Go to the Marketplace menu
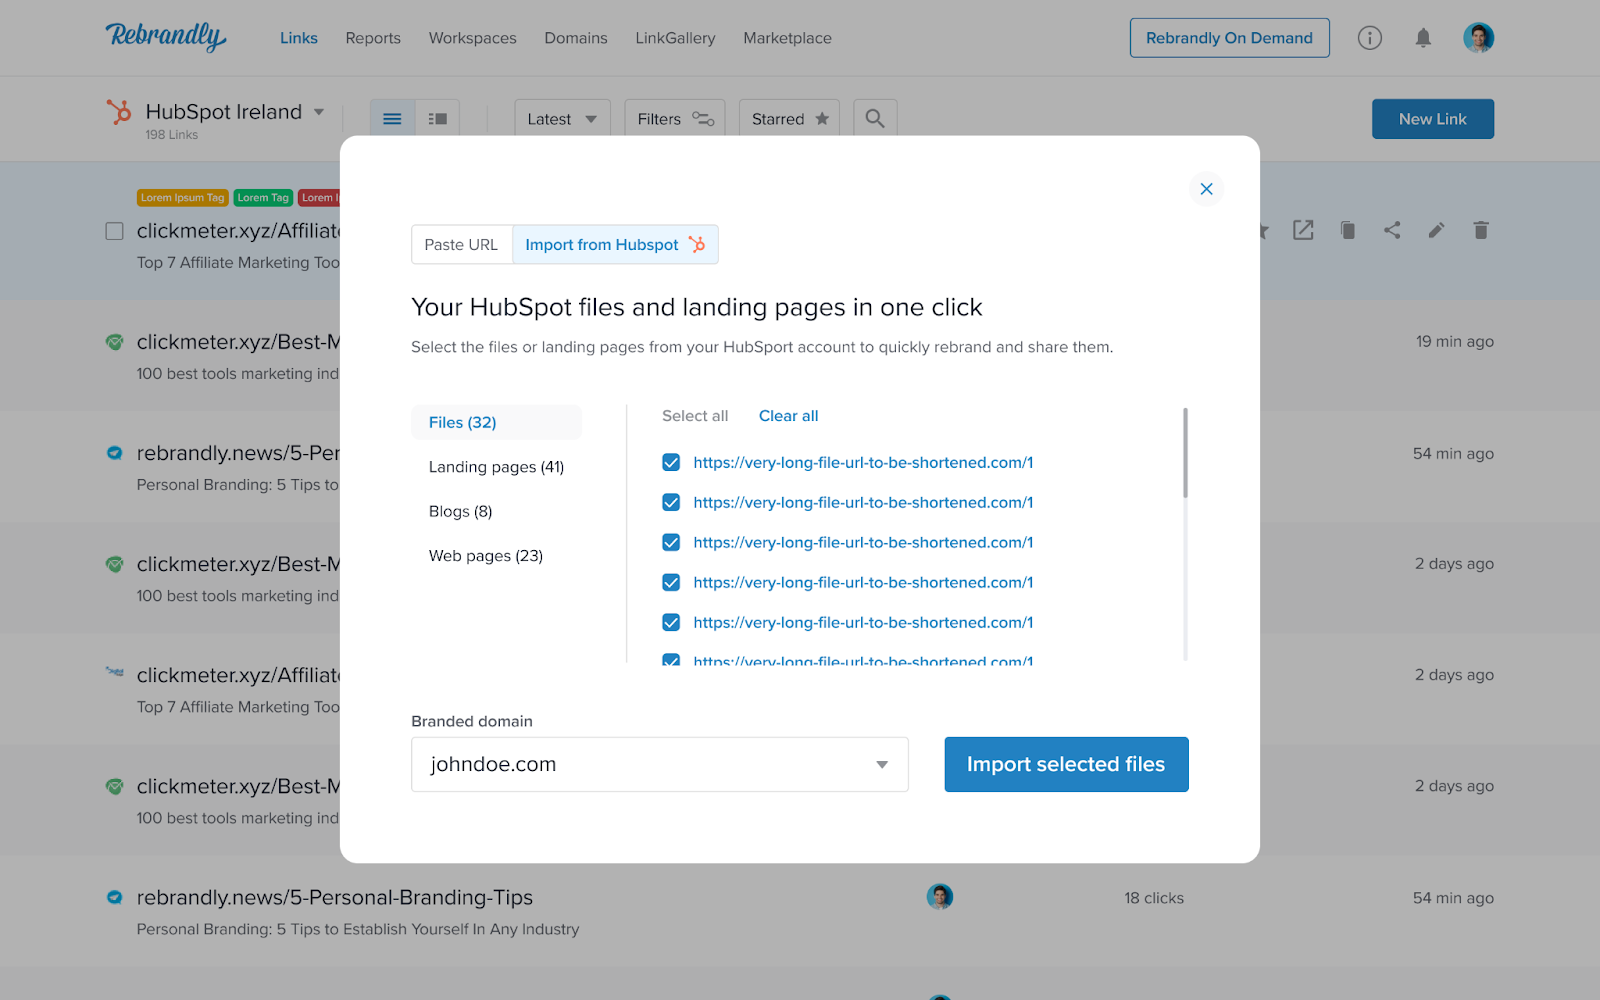 point(787,38)
